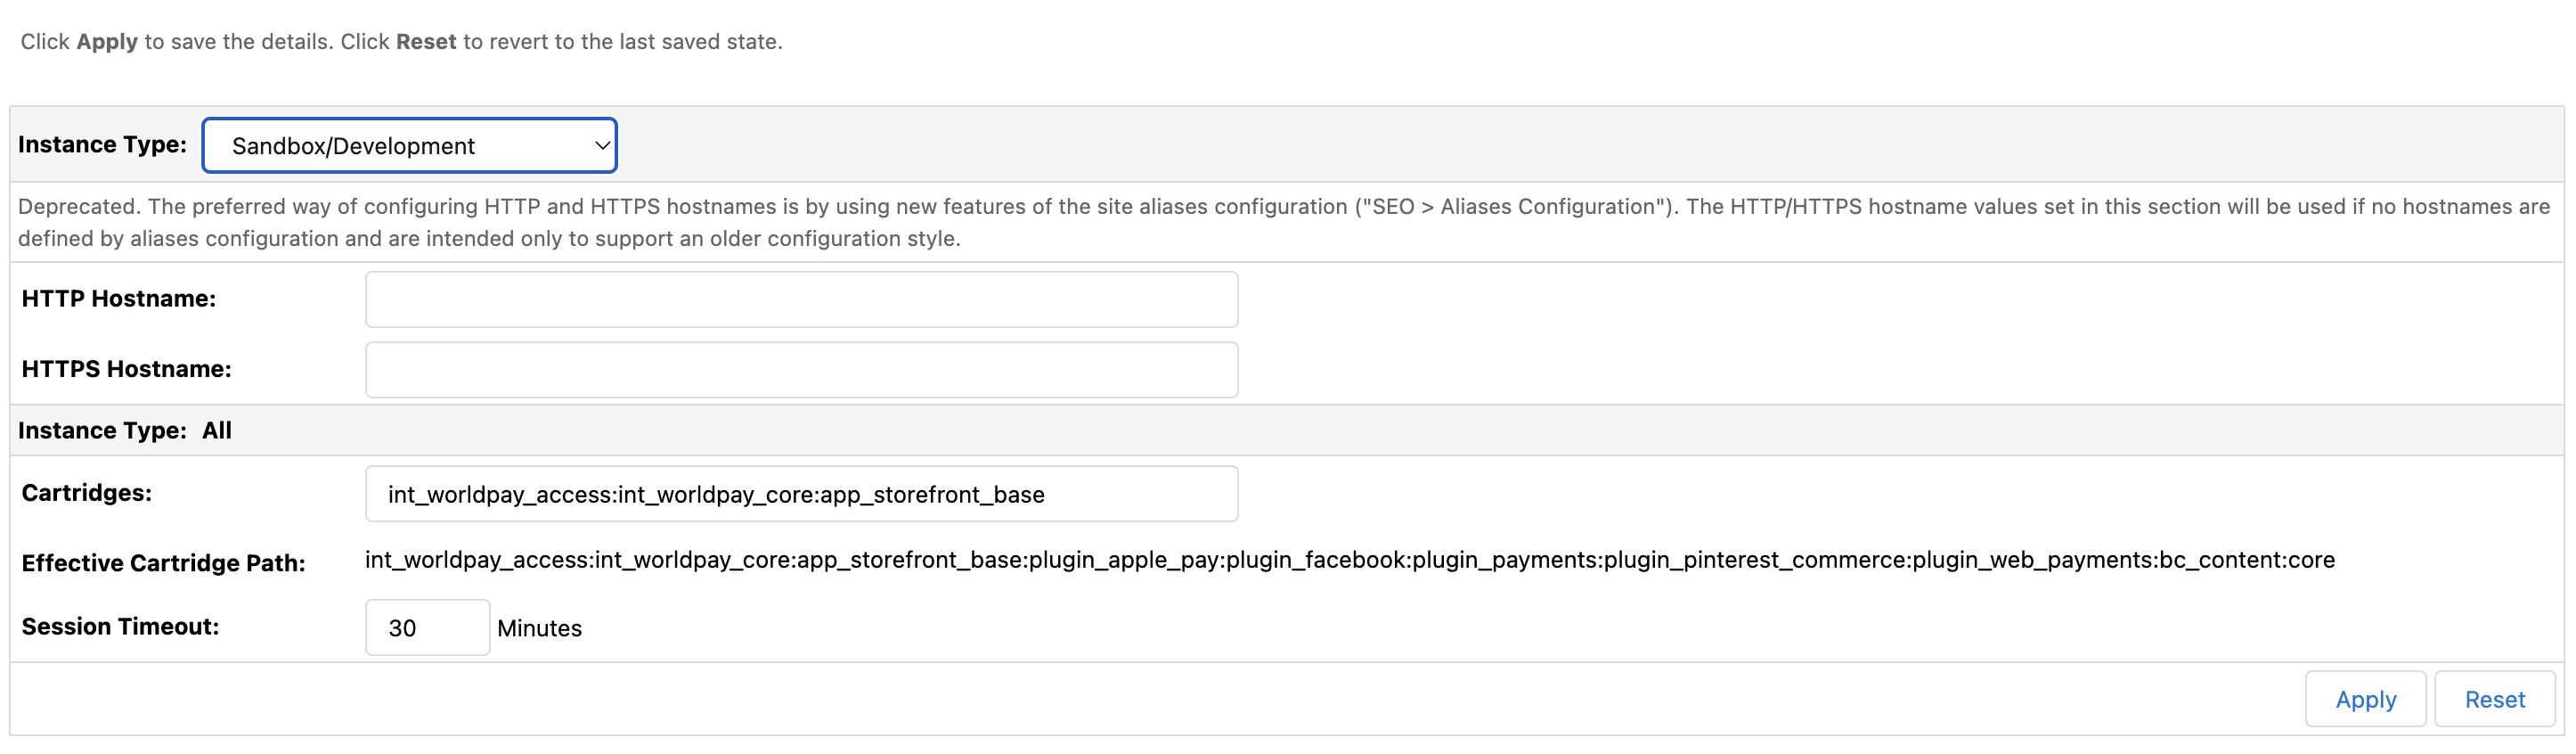2576x754 pixels.
Task: Click 'to revert to the last saved state' text
Action: [x=622, y=42]
